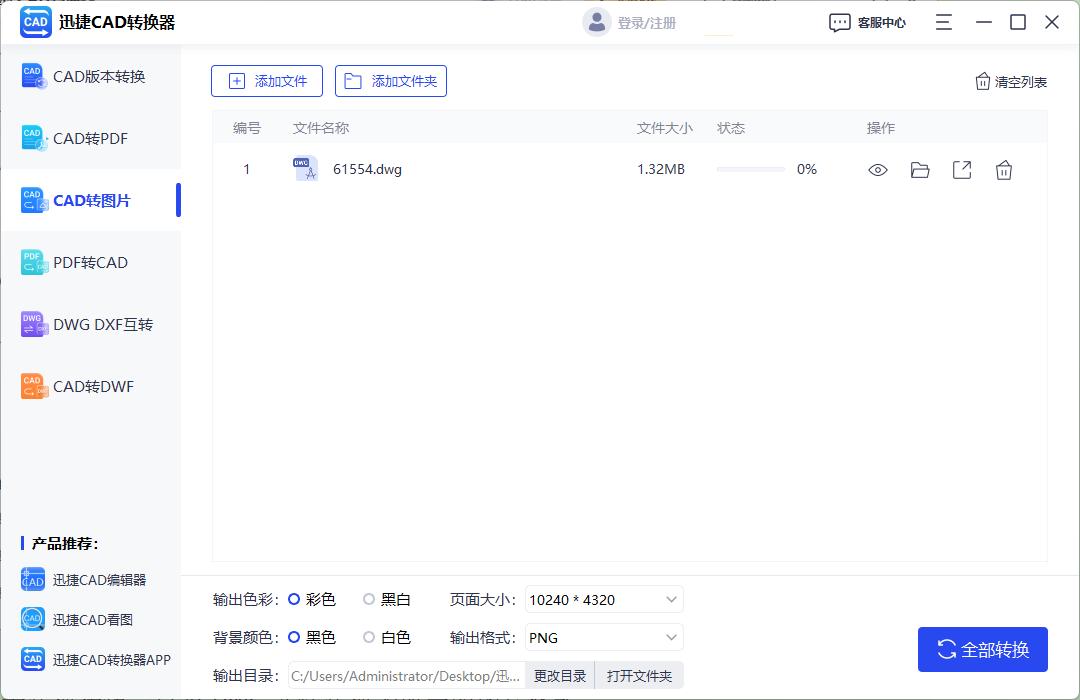Open the file location folder icon for 61554.dwg
The image size is (1080, 700).
pos(920,170)
